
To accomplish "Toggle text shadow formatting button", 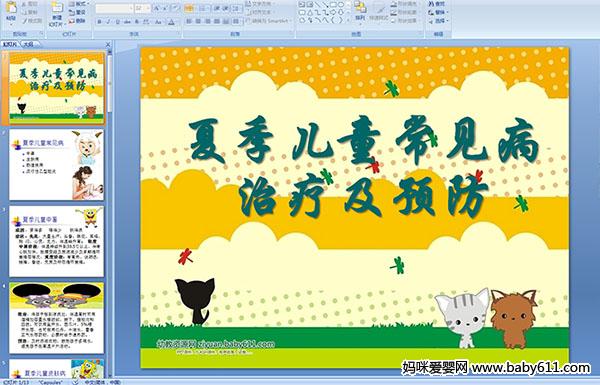I will tap(137, 22).
